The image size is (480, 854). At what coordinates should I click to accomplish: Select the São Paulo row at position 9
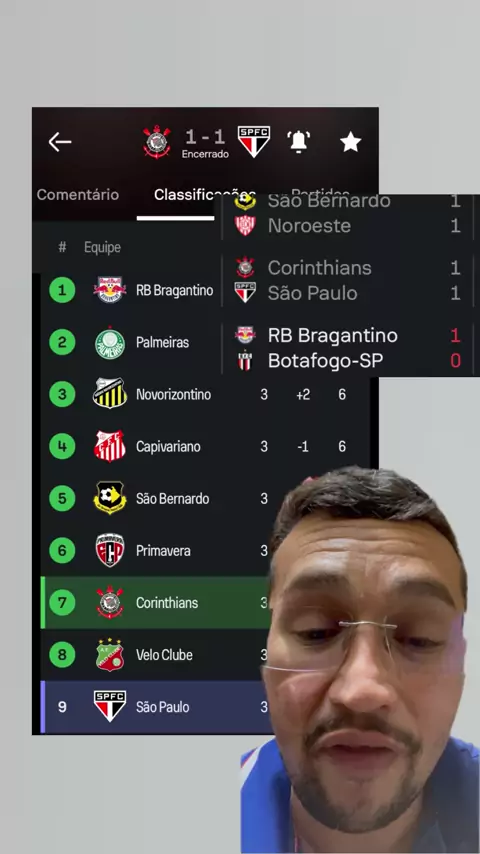(156, 706)
